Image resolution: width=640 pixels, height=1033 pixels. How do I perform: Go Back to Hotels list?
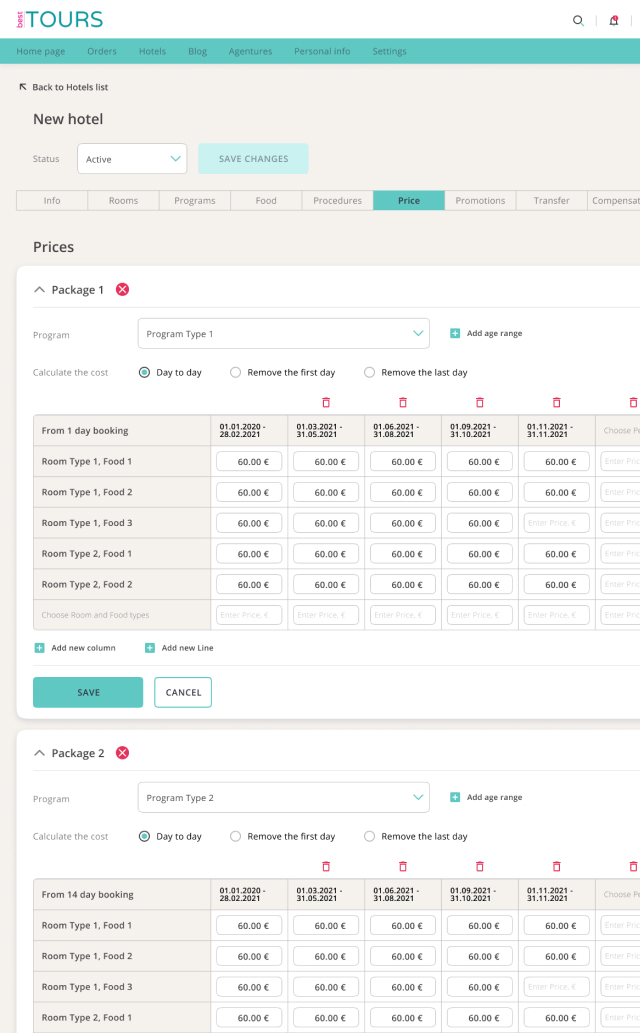[63, 87]
